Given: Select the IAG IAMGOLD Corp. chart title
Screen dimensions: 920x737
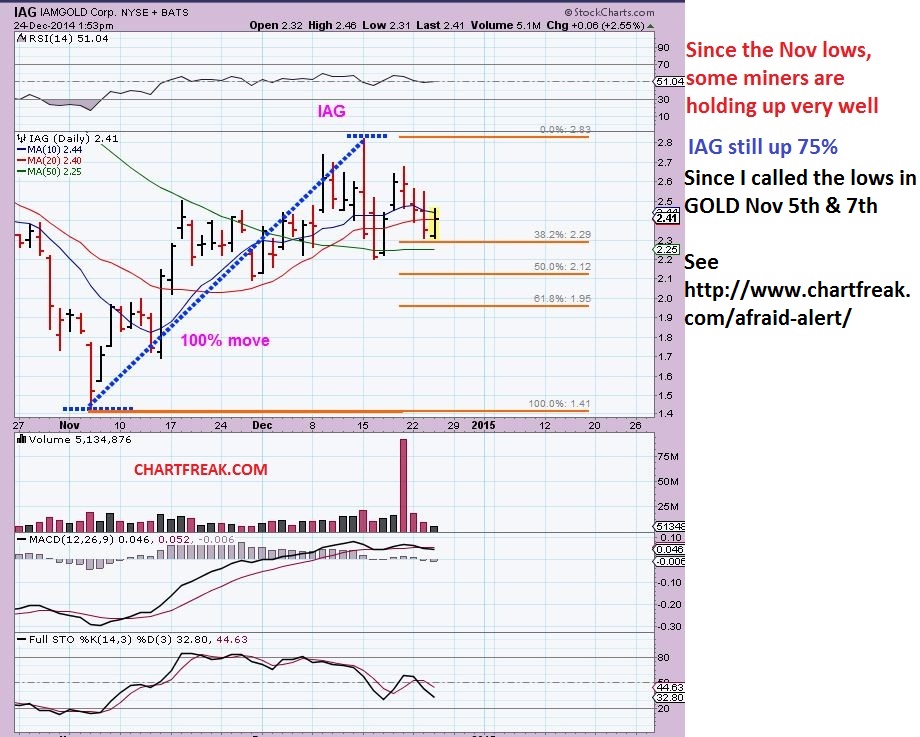Looking at the screenshot, I should (x=102, y=12).
